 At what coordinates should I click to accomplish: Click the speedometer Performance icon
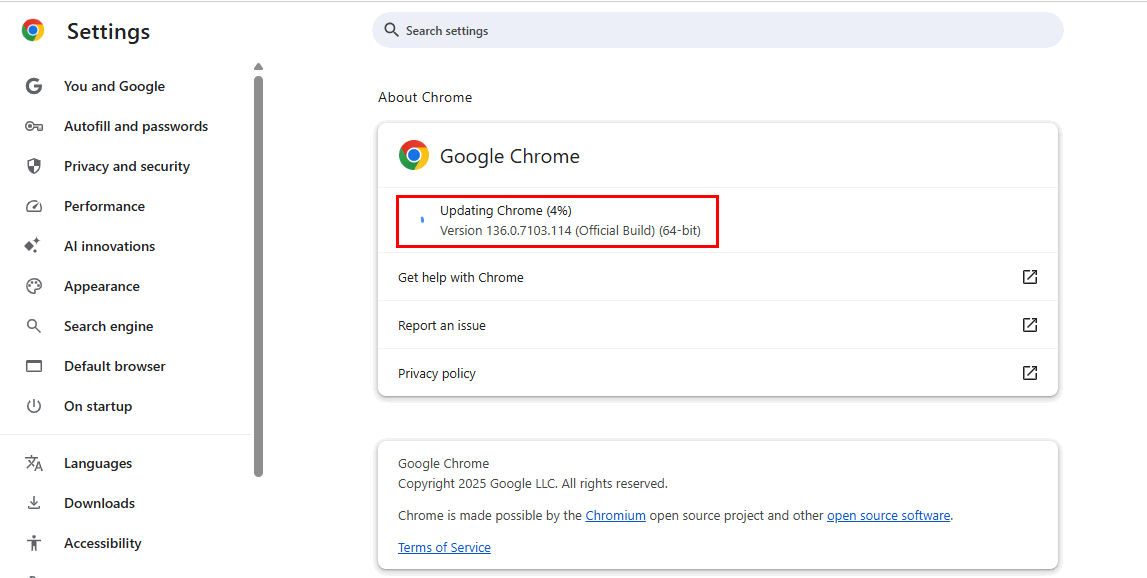pos(34,206)
